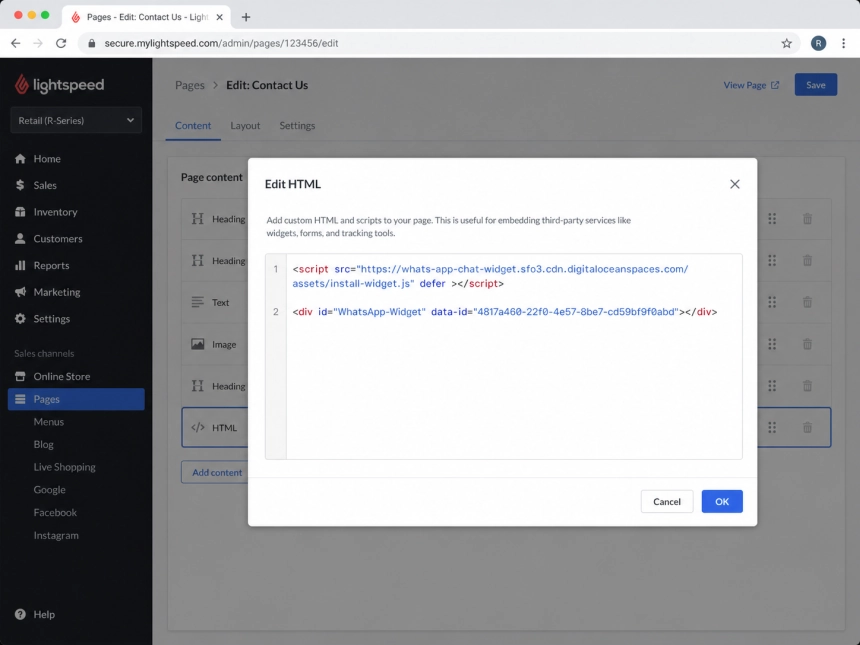The image size is (860, 645).
Task: Switch to the Settings tab
Action: click(297, 126)
